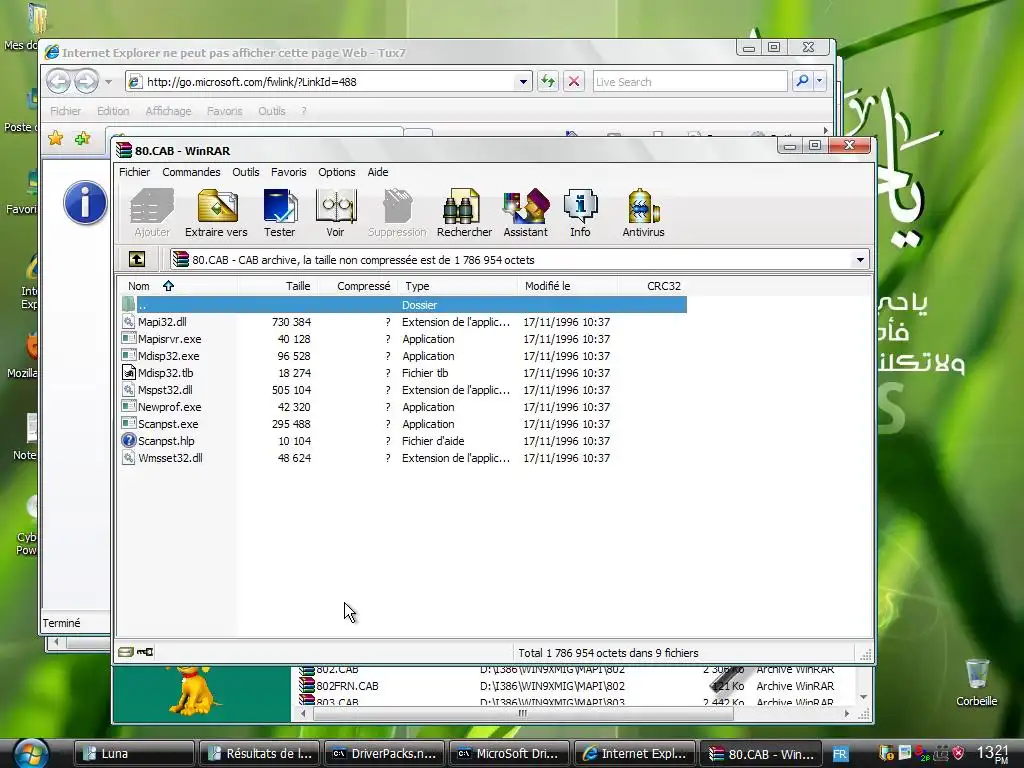The height and width of the screenshot is (768, 1024).
Task: Sort by the Nom column header
Action: 177,286
